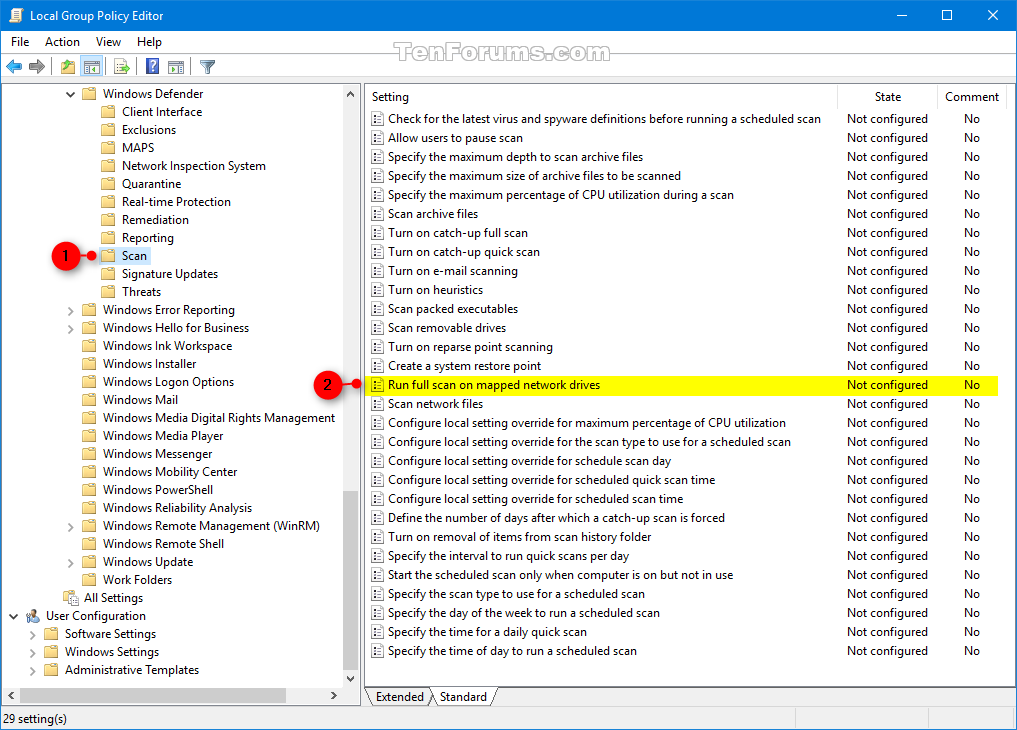Expand the Windows Settings node

click(x=32, y=653)
